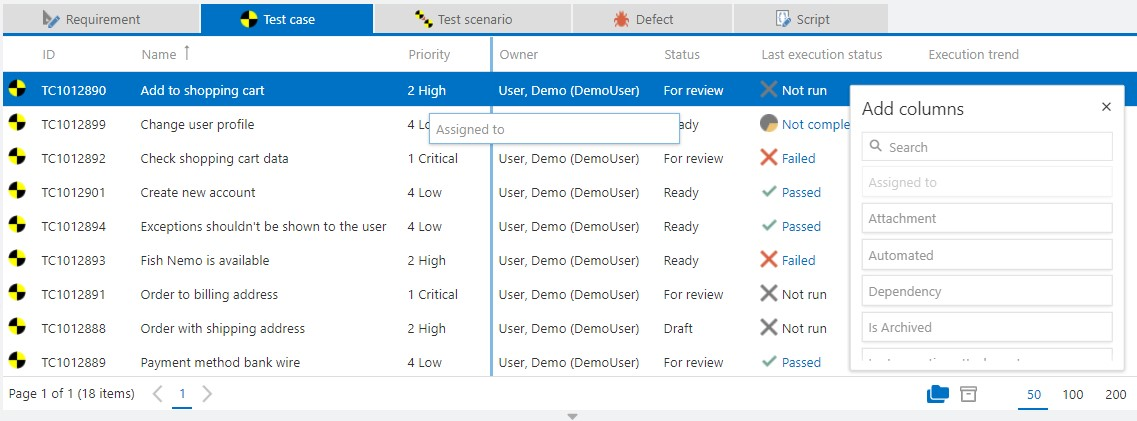
Task: Show 200 items per page
Action: pyautogui.click(x=1115, y=394)
